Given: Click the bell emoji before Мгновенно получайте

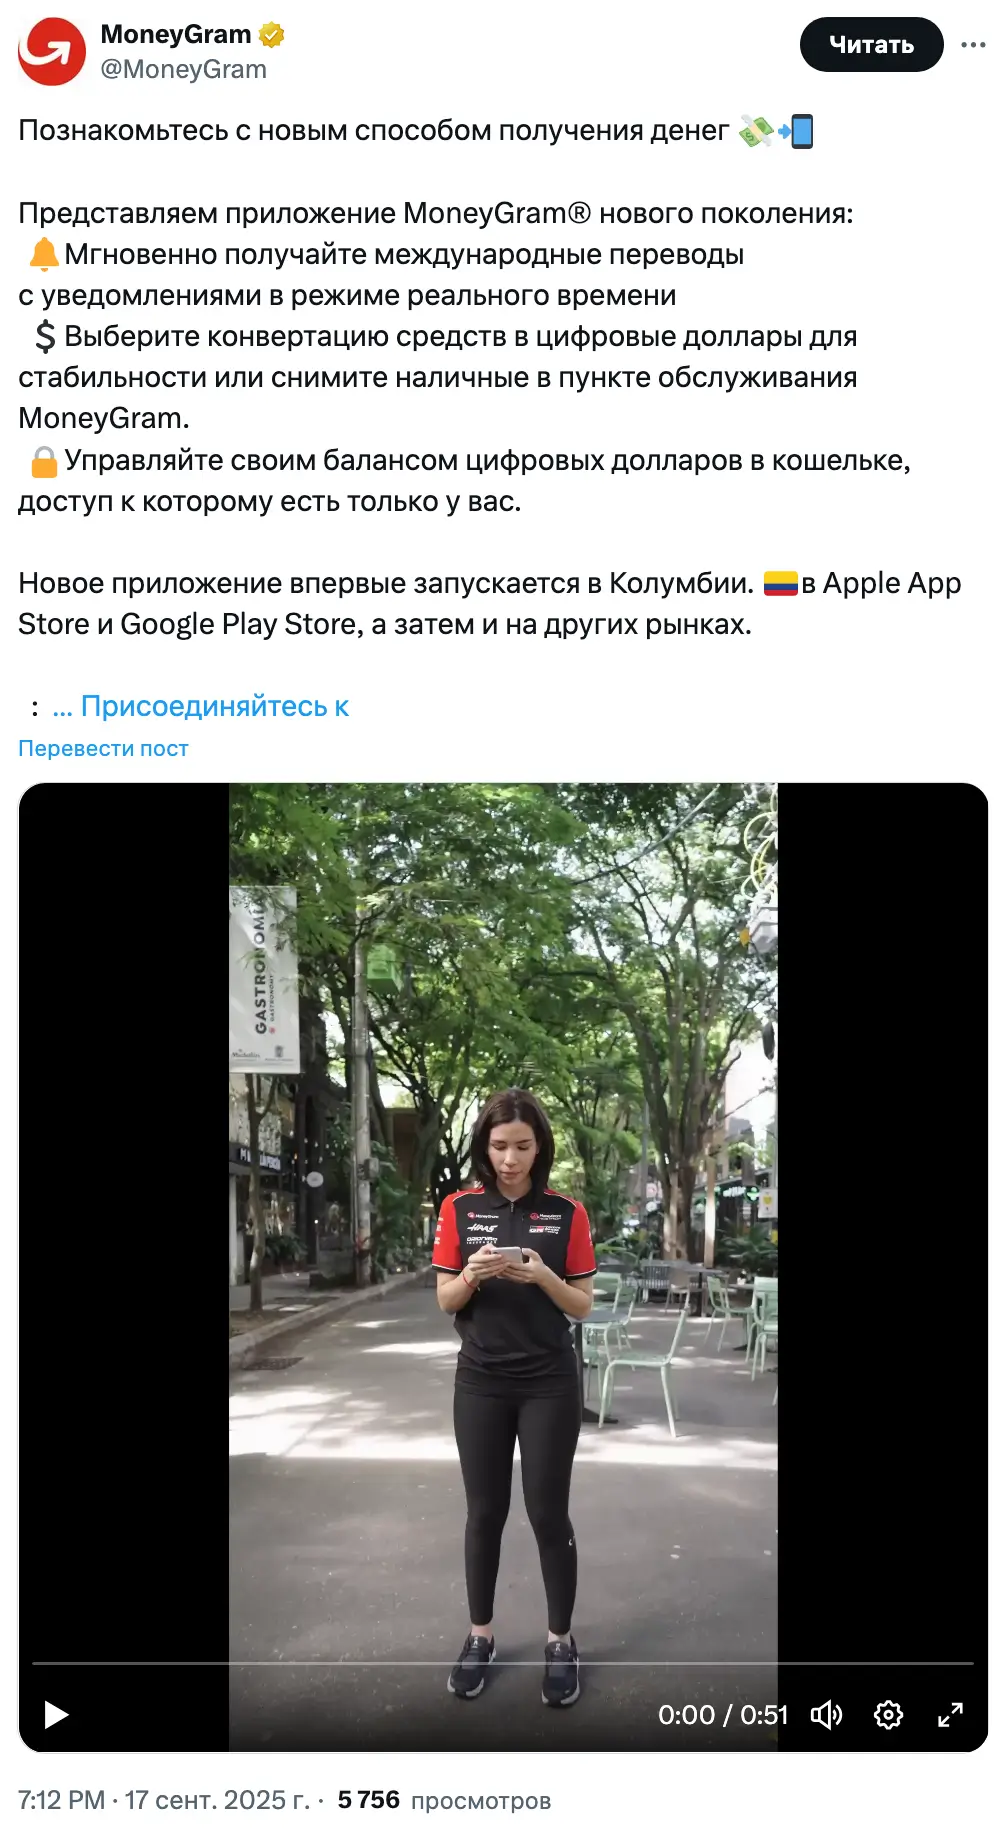Looking at the screenshot, I should tap(44, 254).
